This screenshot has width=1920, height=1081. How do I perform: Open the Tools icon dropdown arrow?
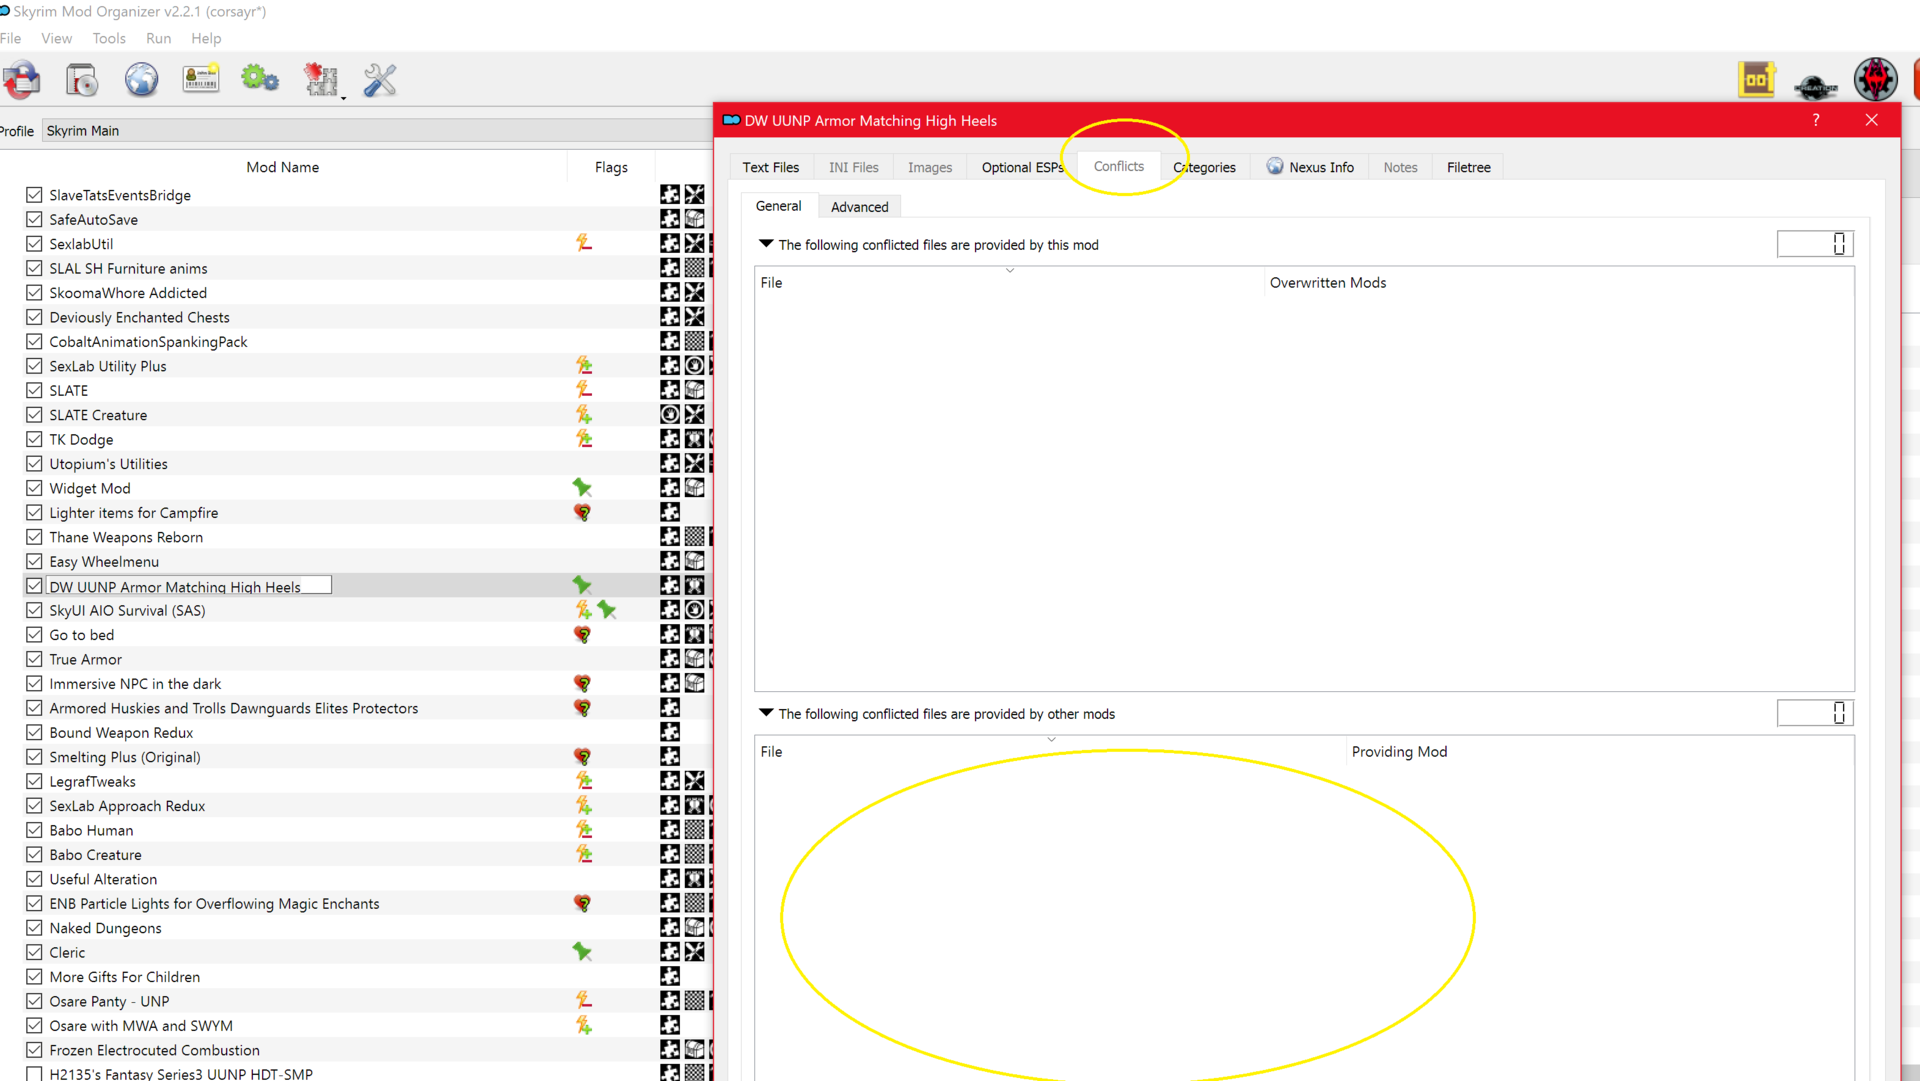343,97
